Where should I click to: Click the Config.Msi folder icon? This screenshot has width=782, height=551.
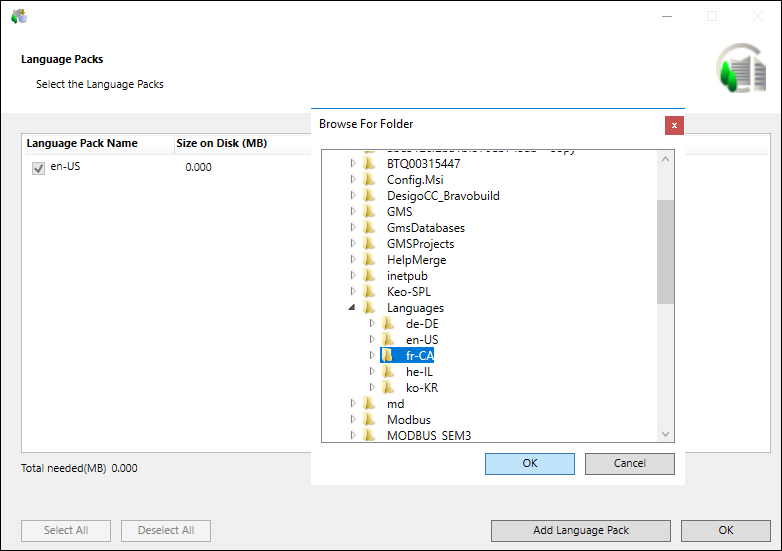(x=370, y=180)
